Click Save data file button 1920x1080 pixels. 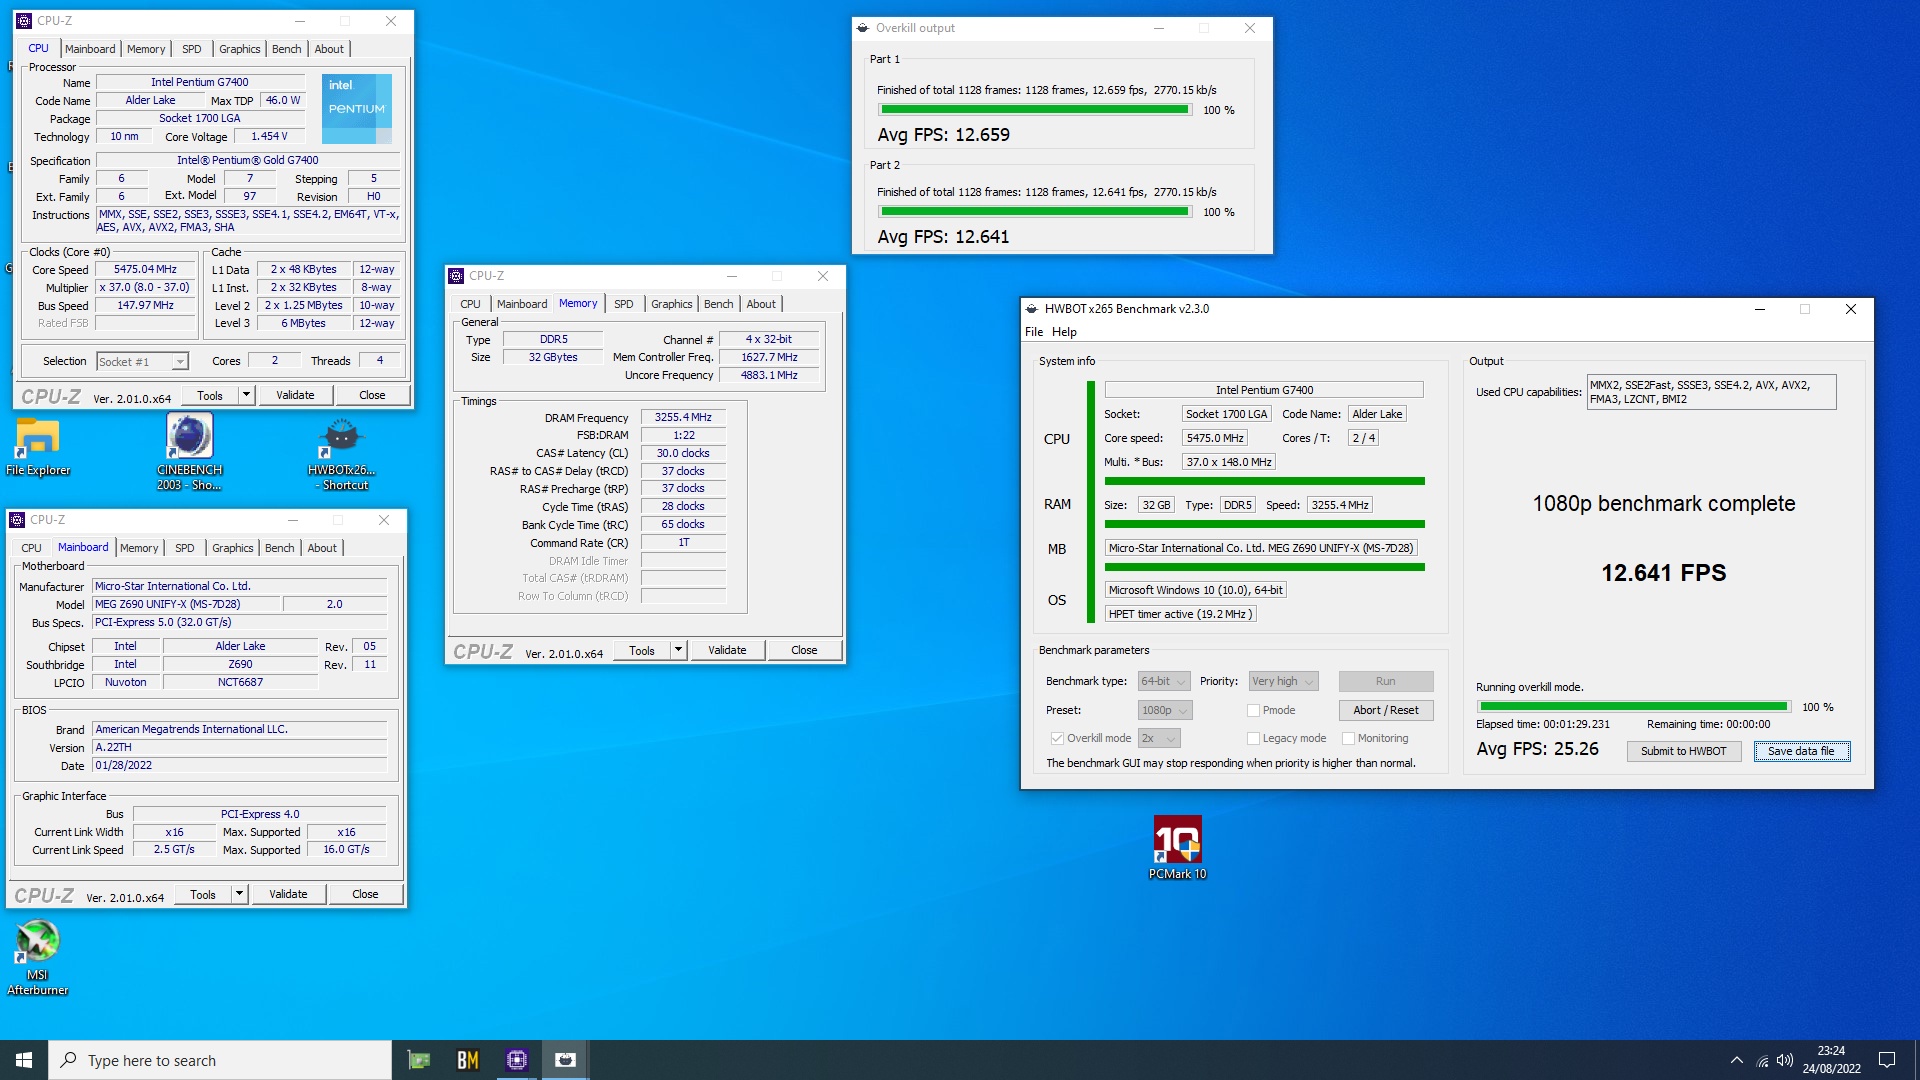pos(1801,751)
